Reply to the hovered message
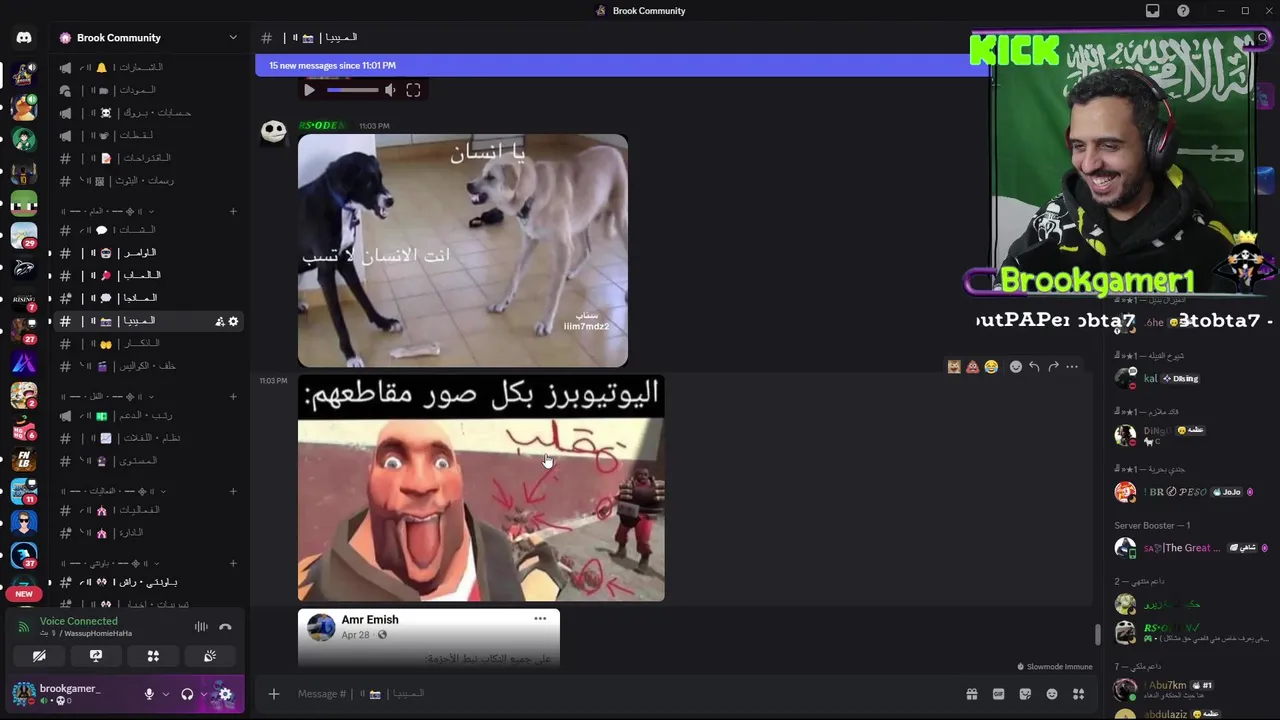 (x=1034, y=367)
